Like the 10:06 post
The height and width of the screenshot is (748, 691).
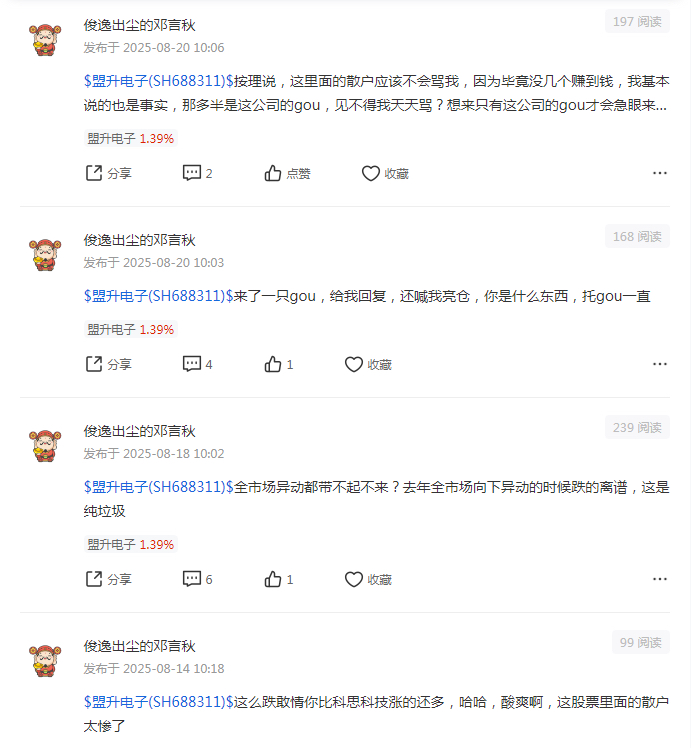tap(287, 173)
